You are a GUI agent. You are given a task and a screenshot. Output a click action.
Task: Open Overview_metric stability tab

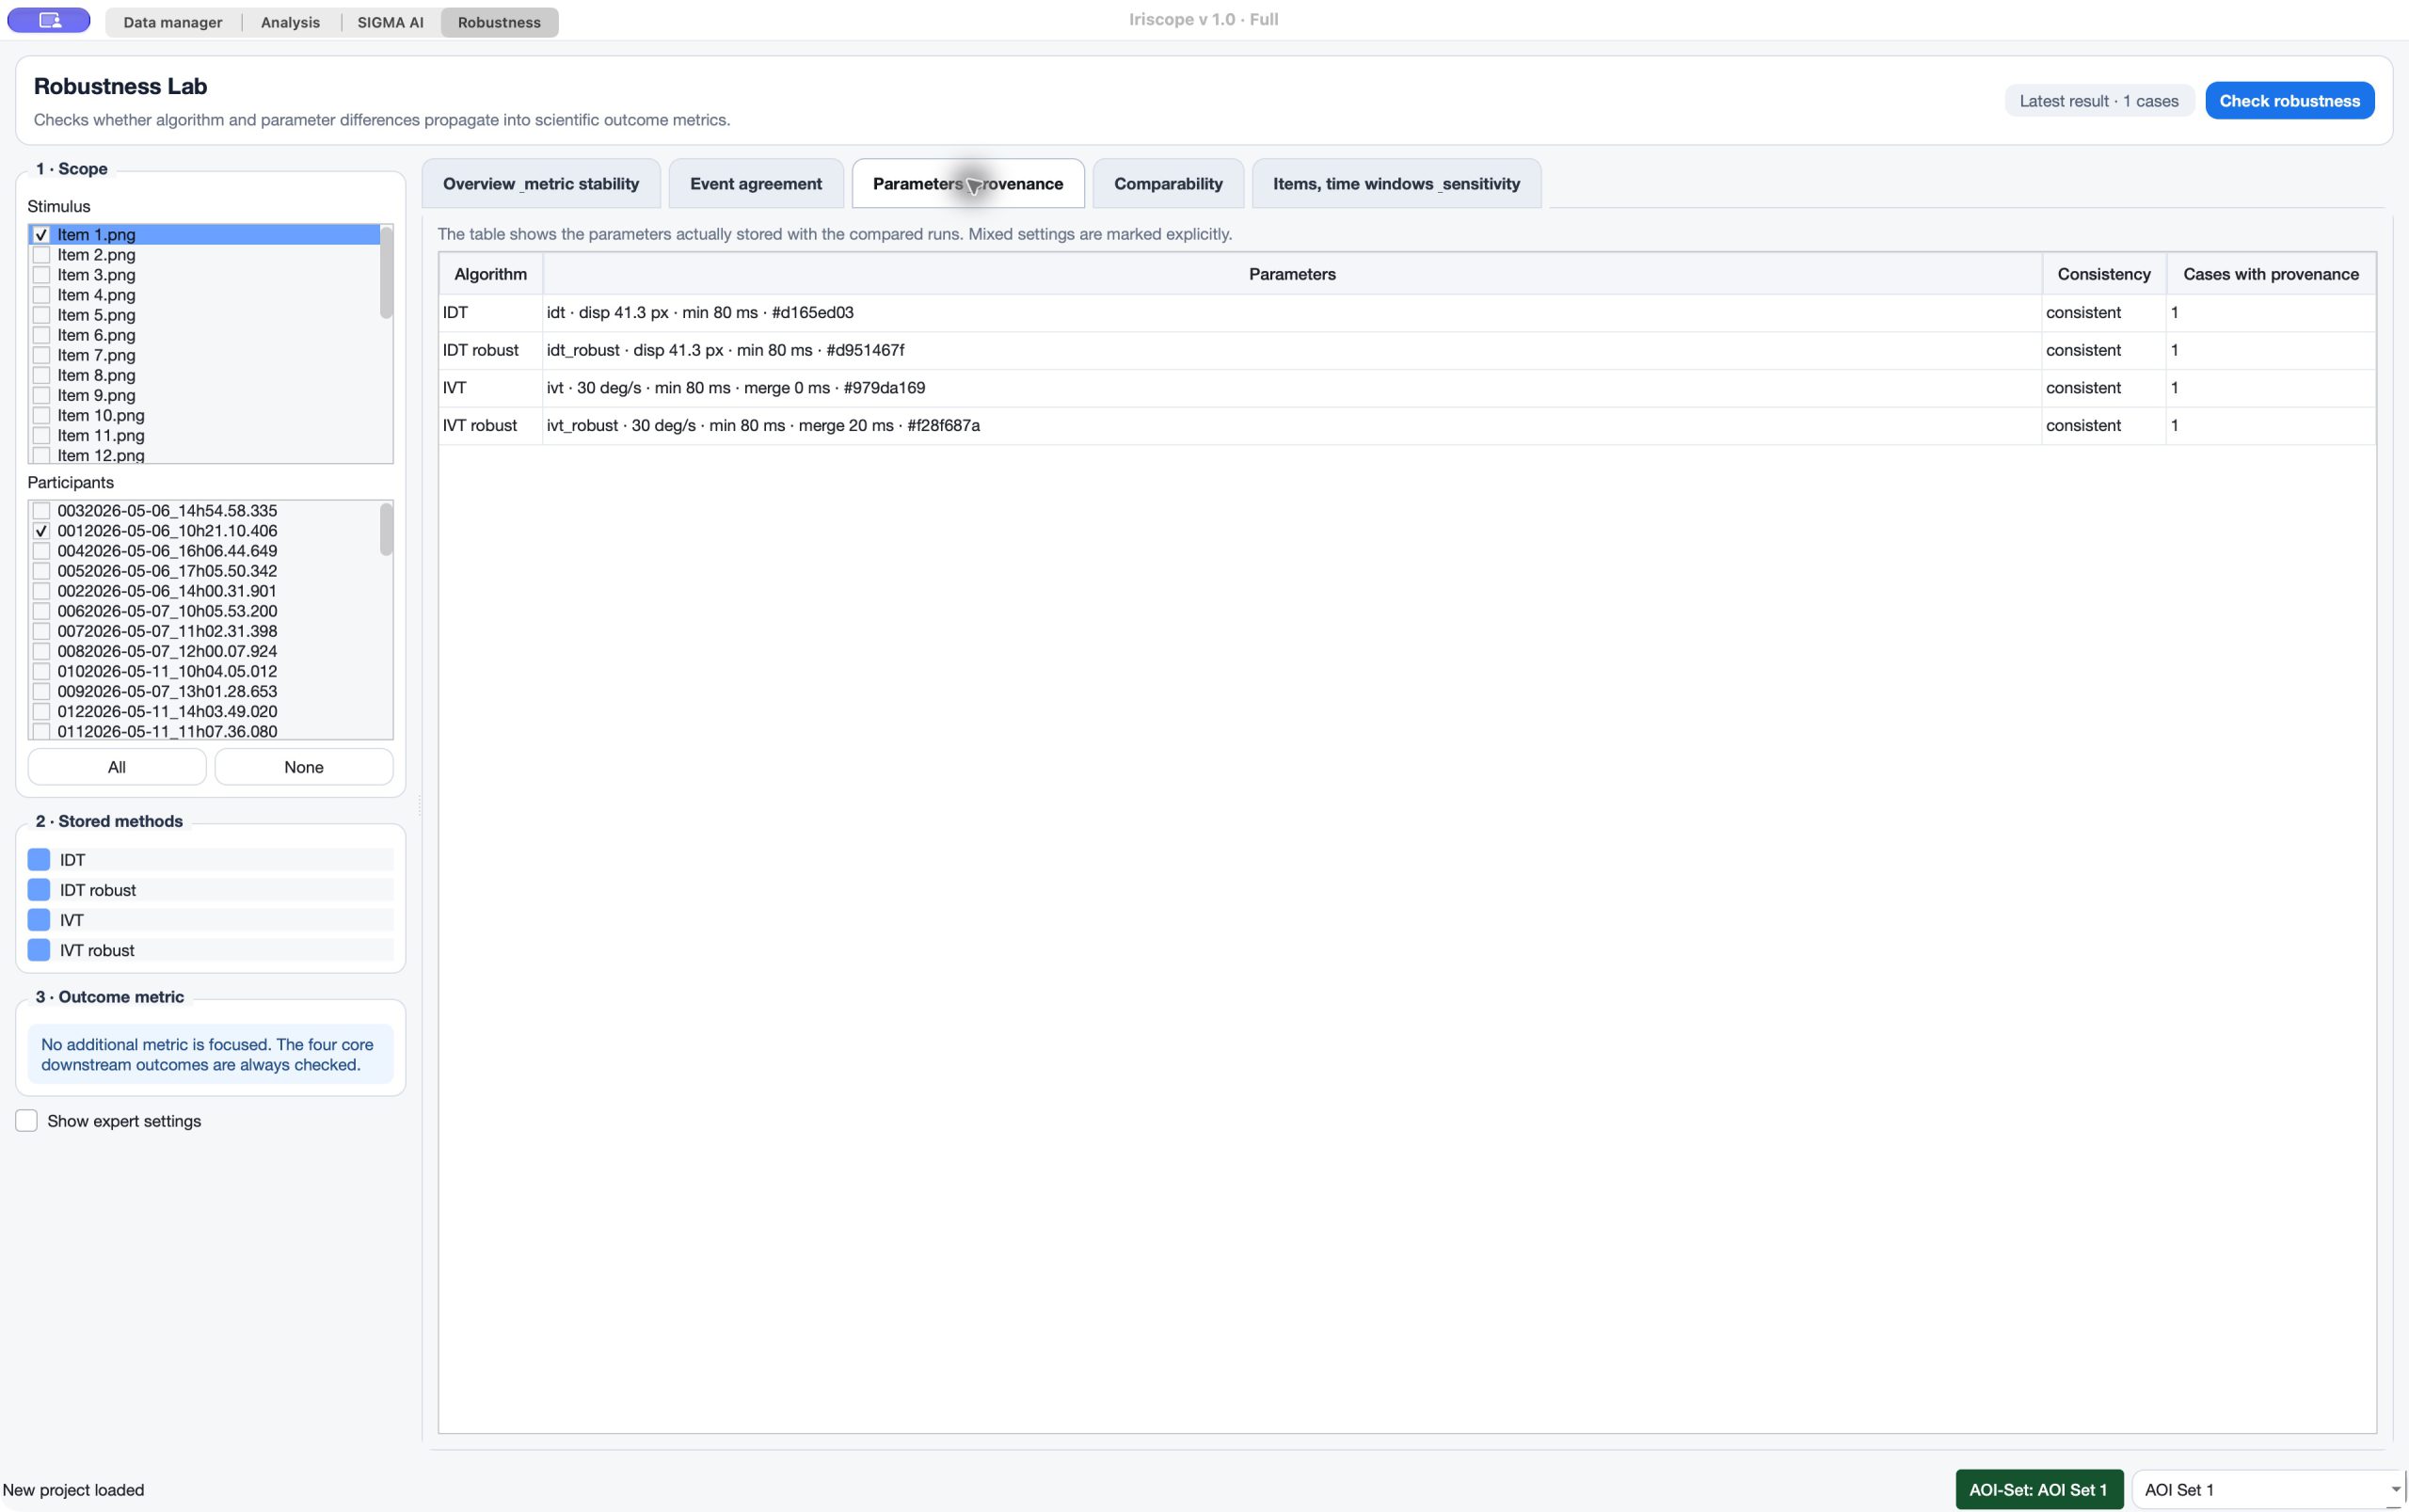541,184
